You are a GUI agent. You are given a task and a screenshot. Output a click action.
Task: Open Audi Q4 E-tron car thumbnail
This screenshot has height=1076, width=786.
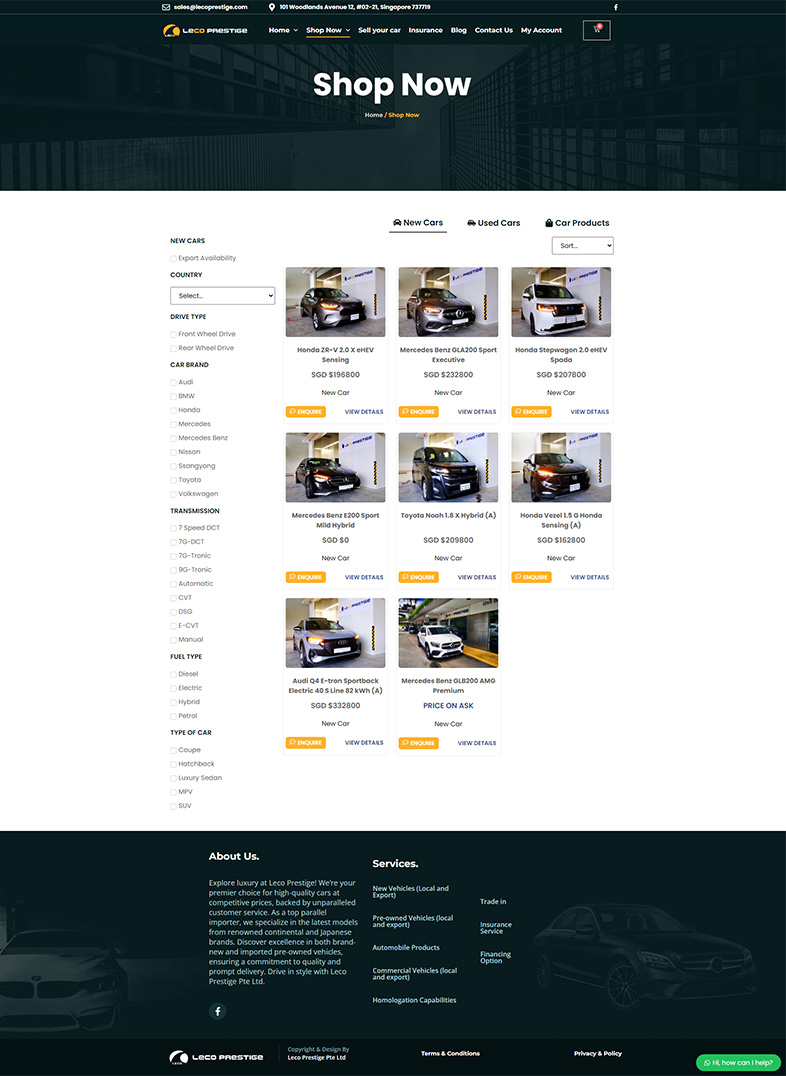[x=335, y=633]
